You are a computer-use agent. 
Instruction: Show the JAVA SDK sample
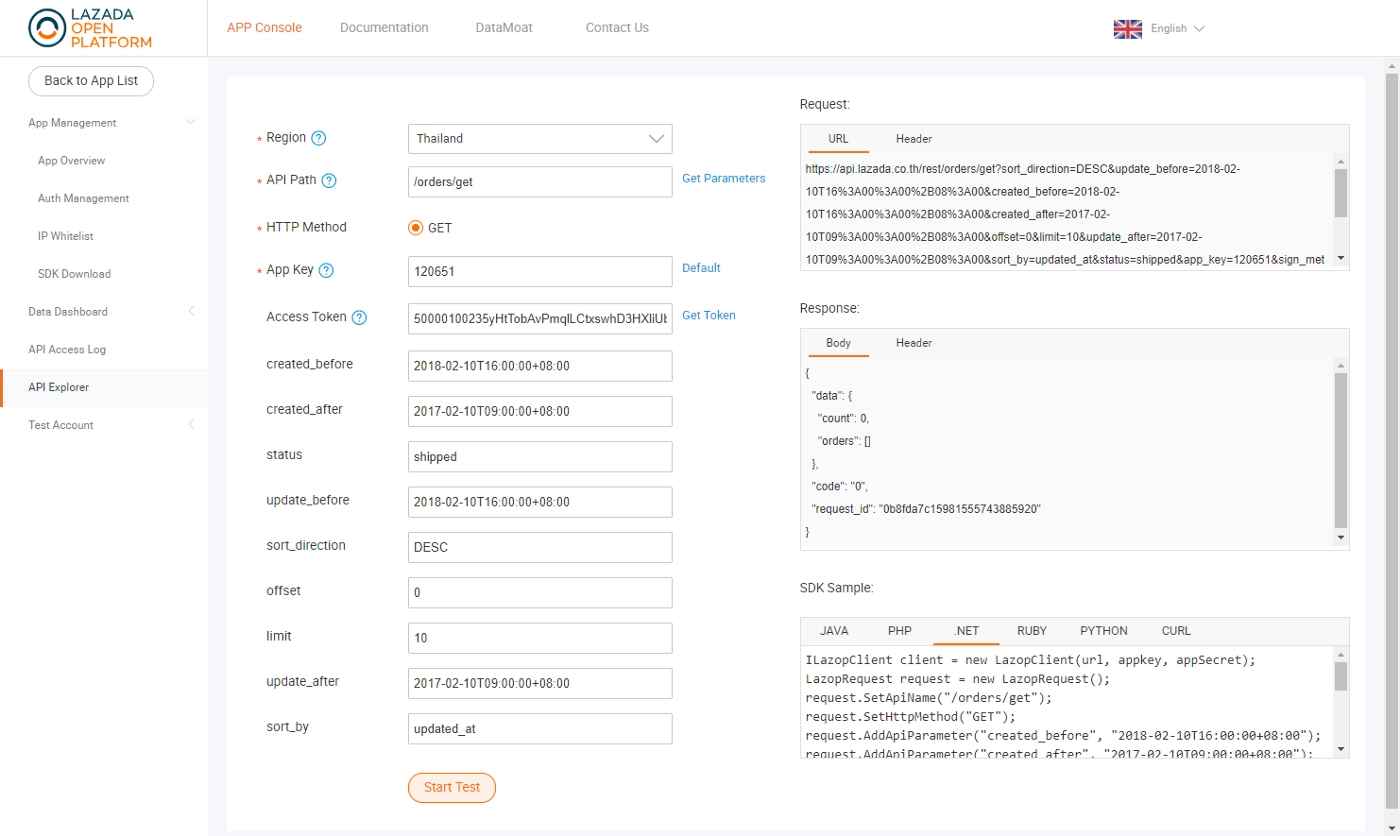834,631
